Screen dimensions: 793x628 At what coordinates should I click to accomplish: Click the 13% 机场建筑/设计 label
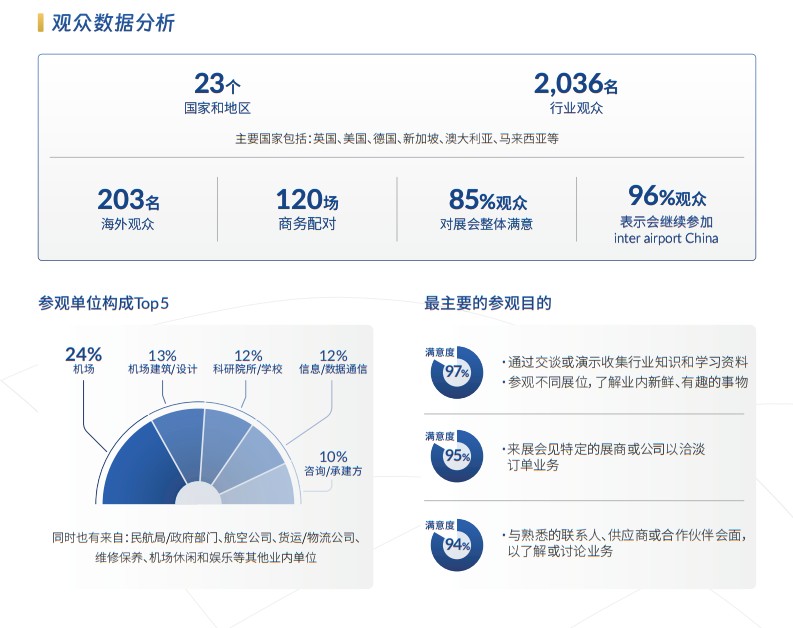162,361
